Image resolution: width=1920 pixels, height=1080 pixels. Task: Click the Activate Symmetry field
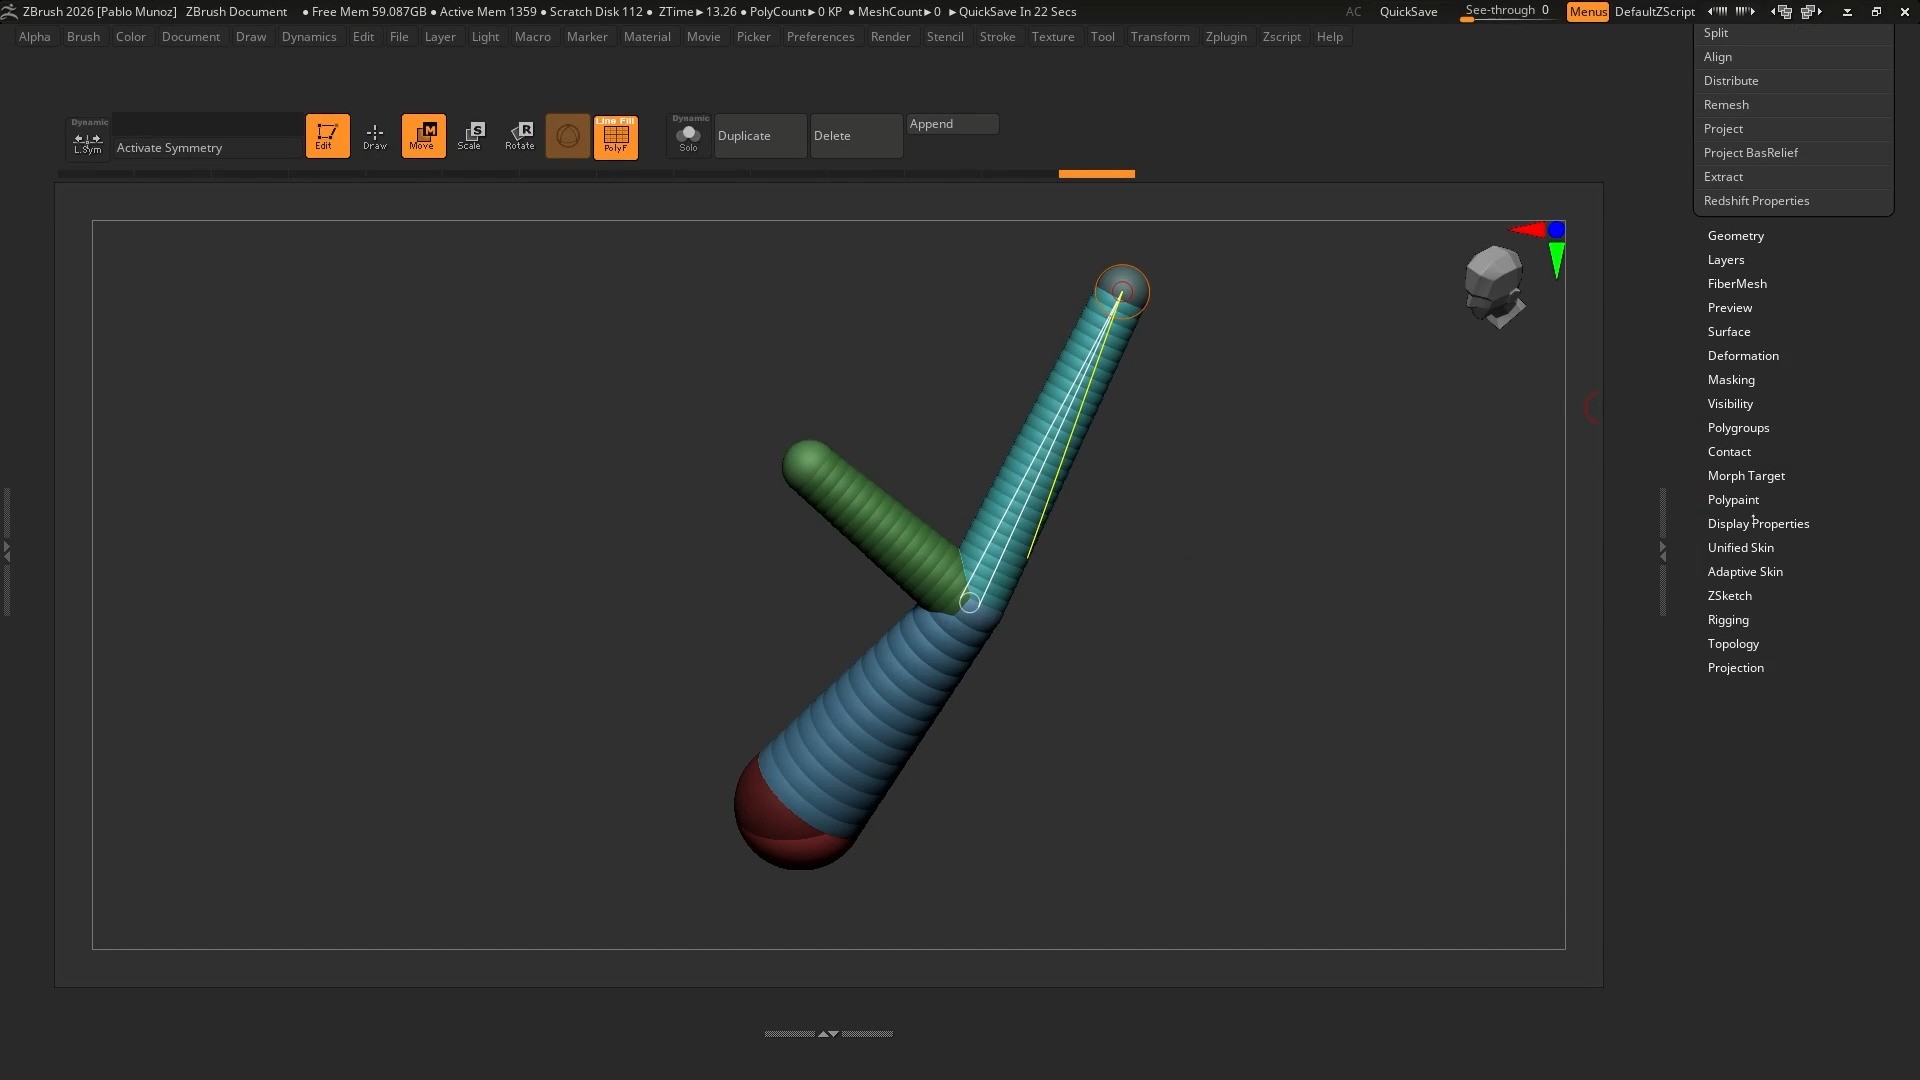pos(207,148)
